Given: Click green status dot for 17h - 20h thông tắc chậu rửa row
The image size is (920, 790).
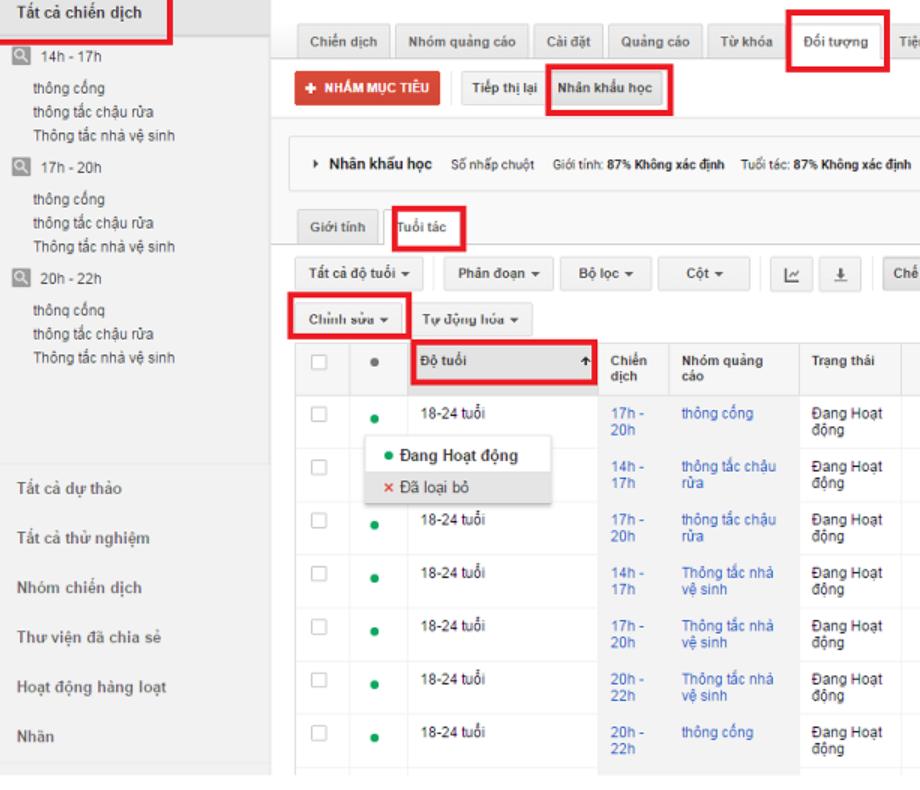Looking at the screenshot, I should 374,525.
